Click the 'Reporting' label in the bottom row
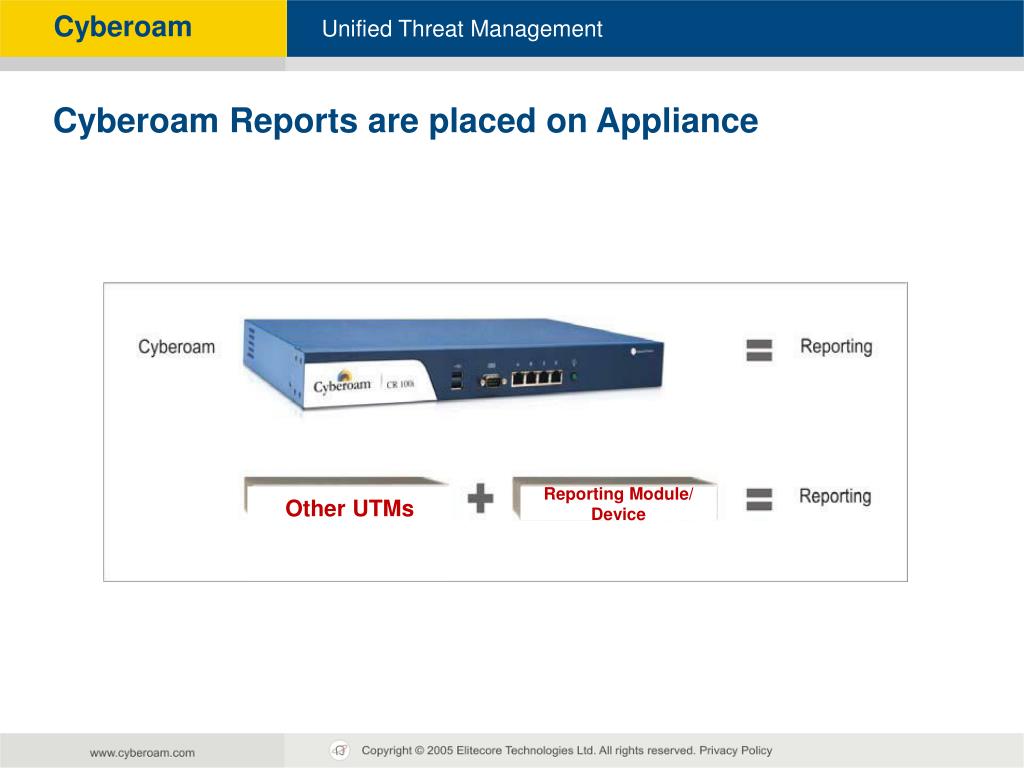The image size is (1024, 768). coord(835,496)
